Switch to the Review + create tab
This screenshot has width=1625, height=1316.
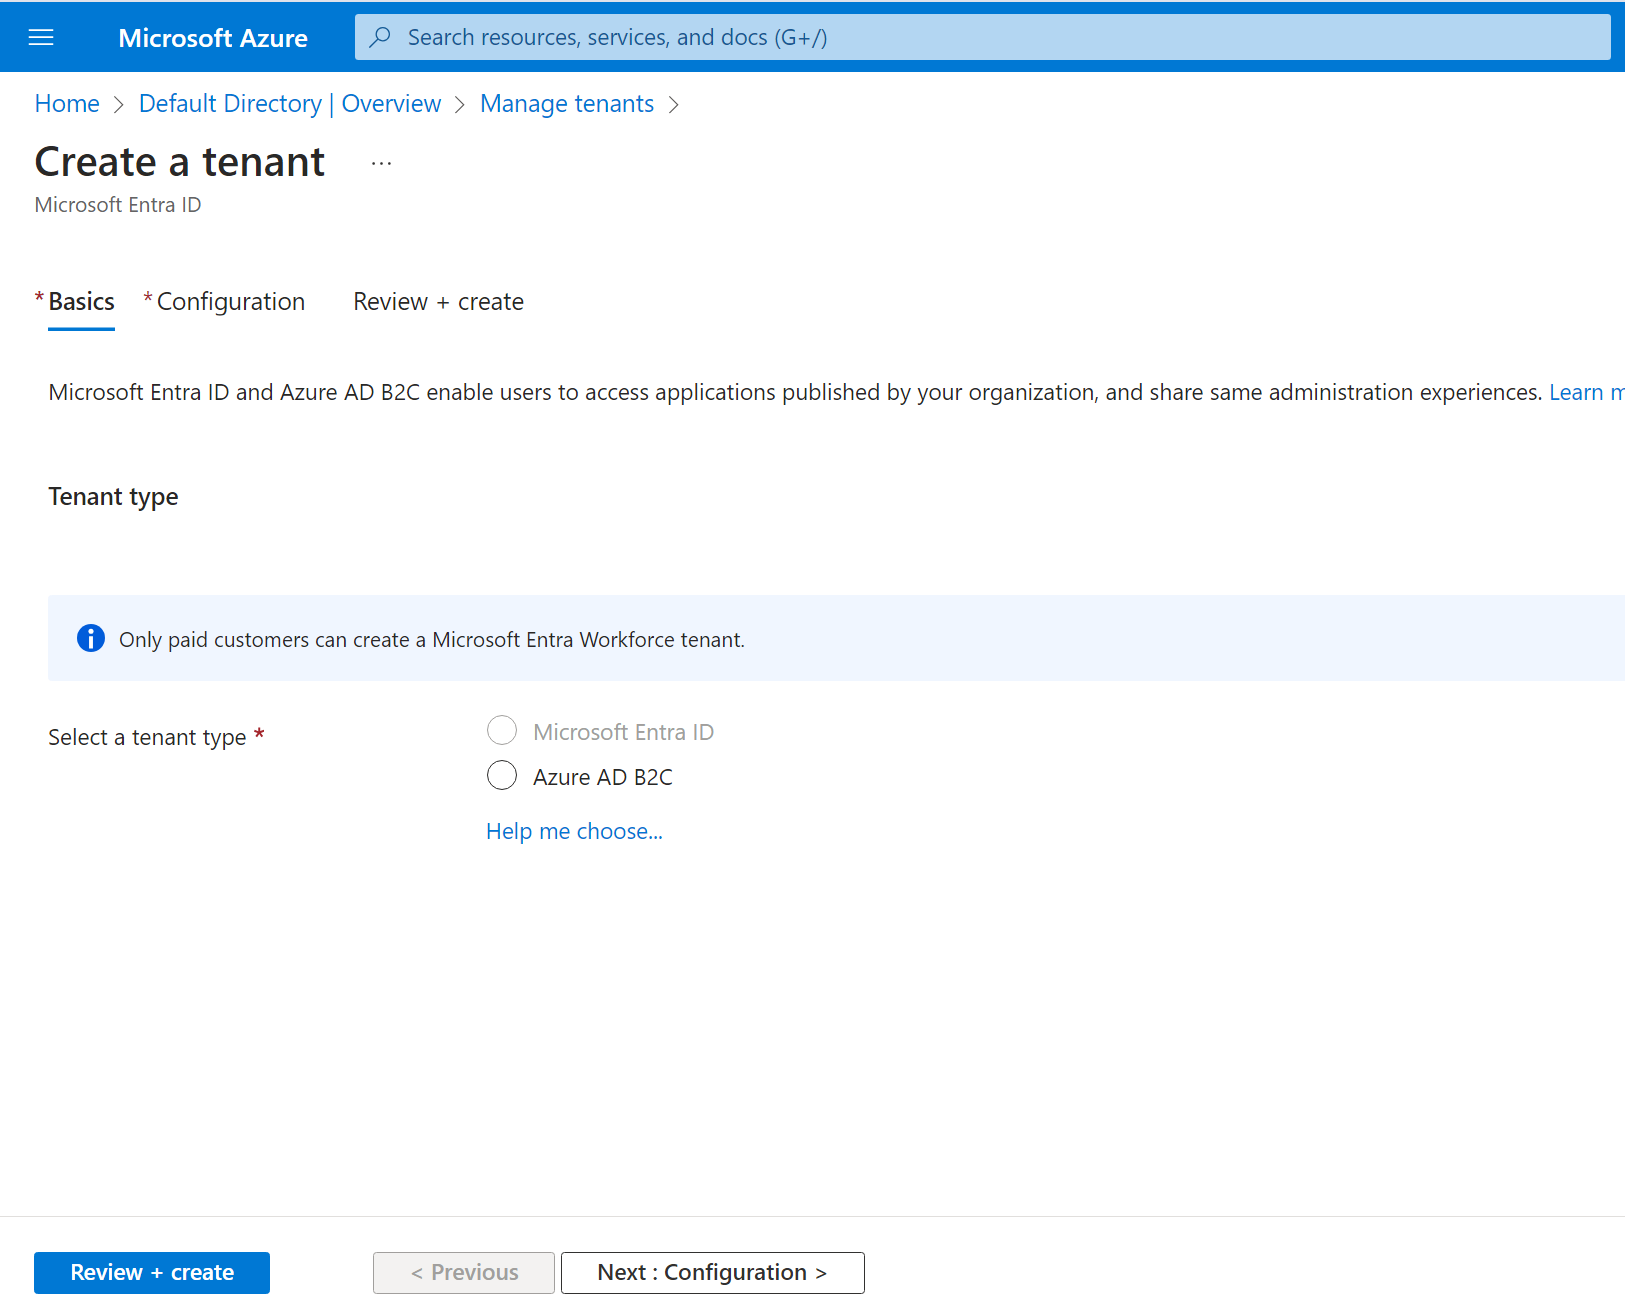(x=438, y=302)
